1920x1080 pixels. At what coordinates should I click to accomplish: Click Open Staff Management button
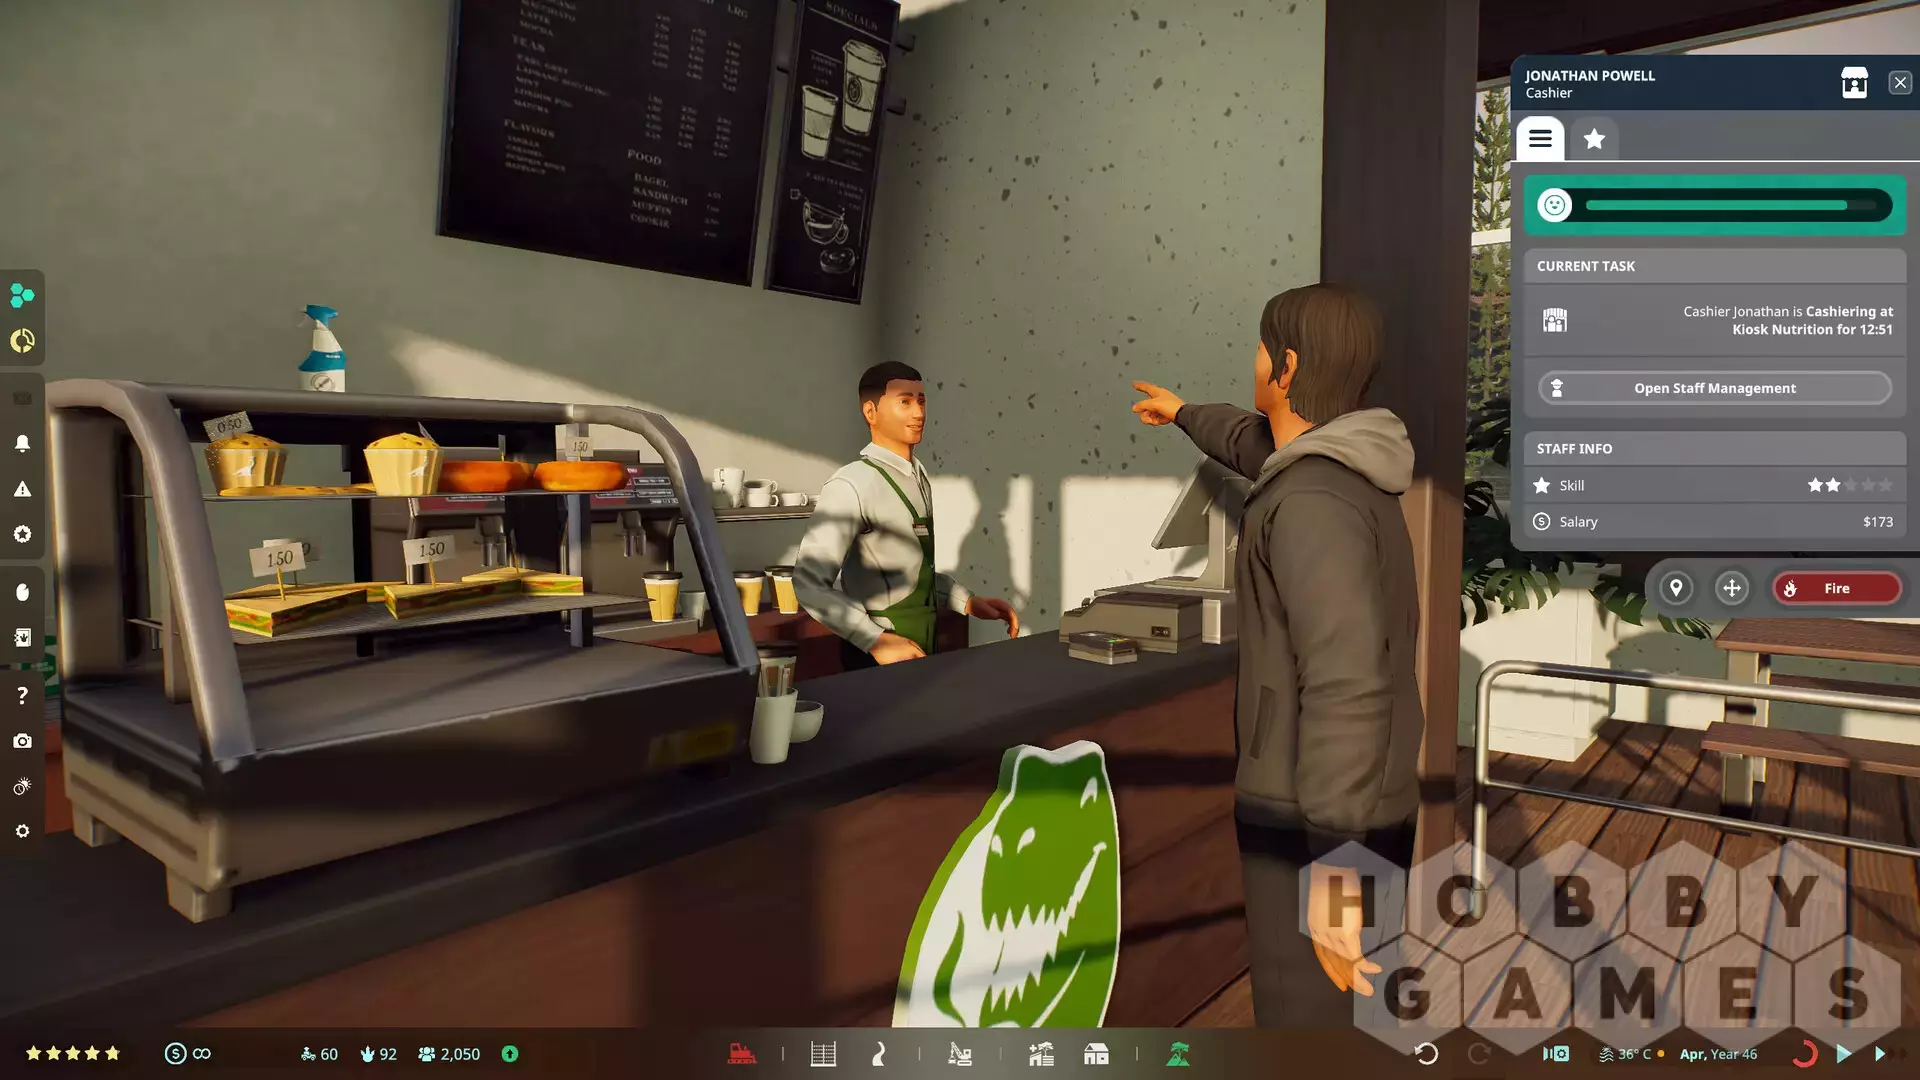click(x=1714, y=388)
